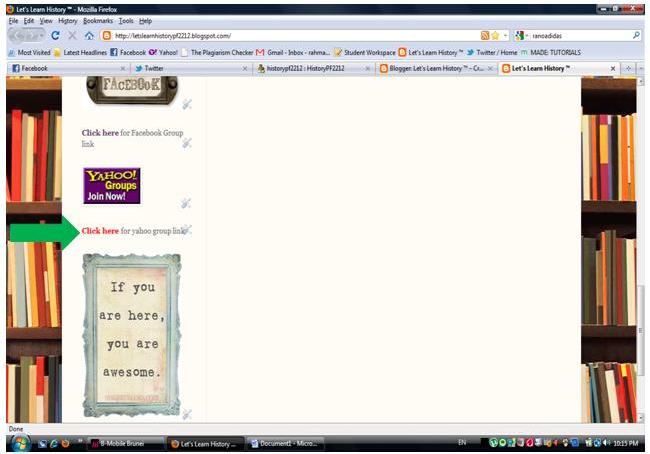The height and width of the screenshot is (454, 650).
Task: Click the search magnifier icon
Action: [636, 36]
